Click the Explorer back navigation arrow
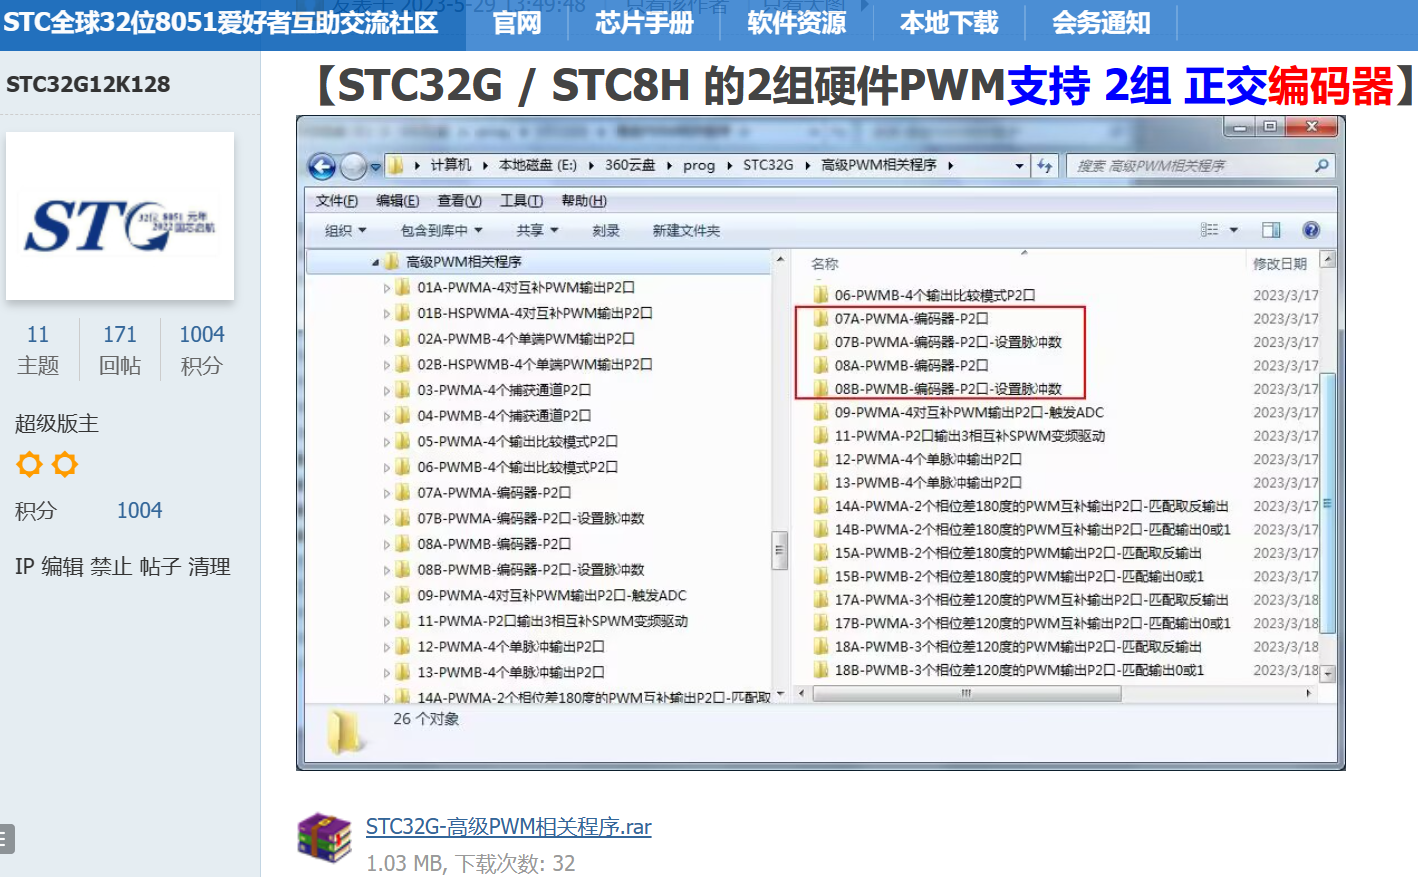Screen dimensions: 1418x877 (322, 166)
